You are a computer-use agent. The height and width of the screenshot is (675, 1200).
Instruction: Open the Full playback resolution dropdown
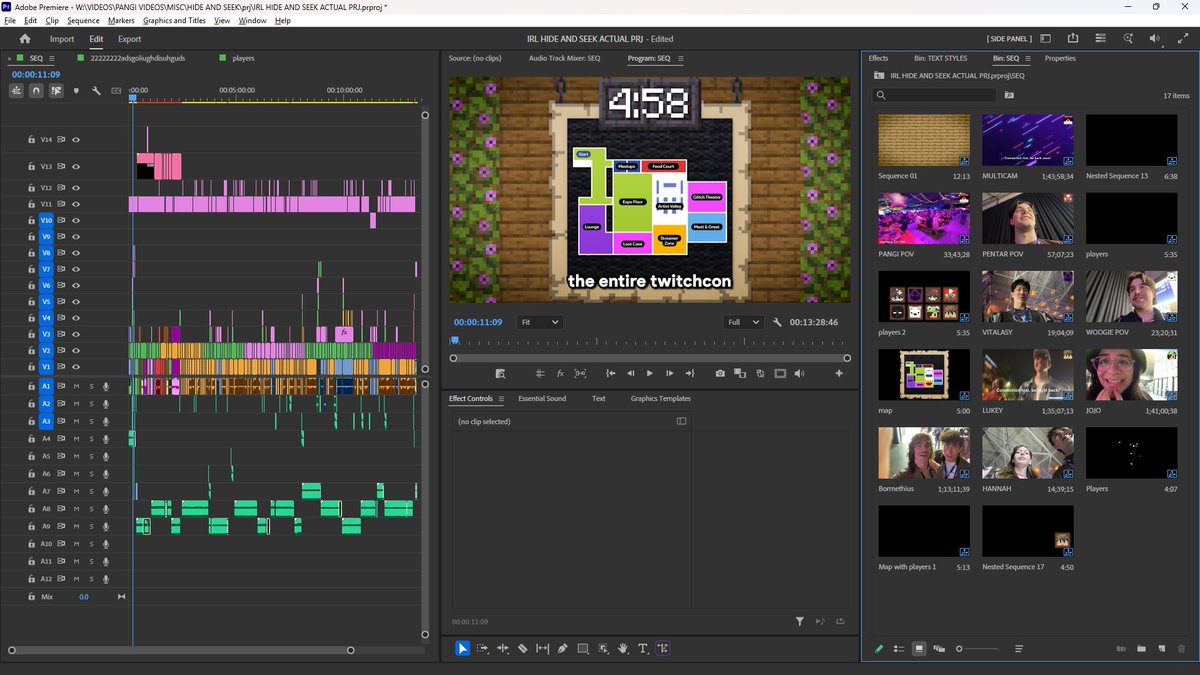745,323
